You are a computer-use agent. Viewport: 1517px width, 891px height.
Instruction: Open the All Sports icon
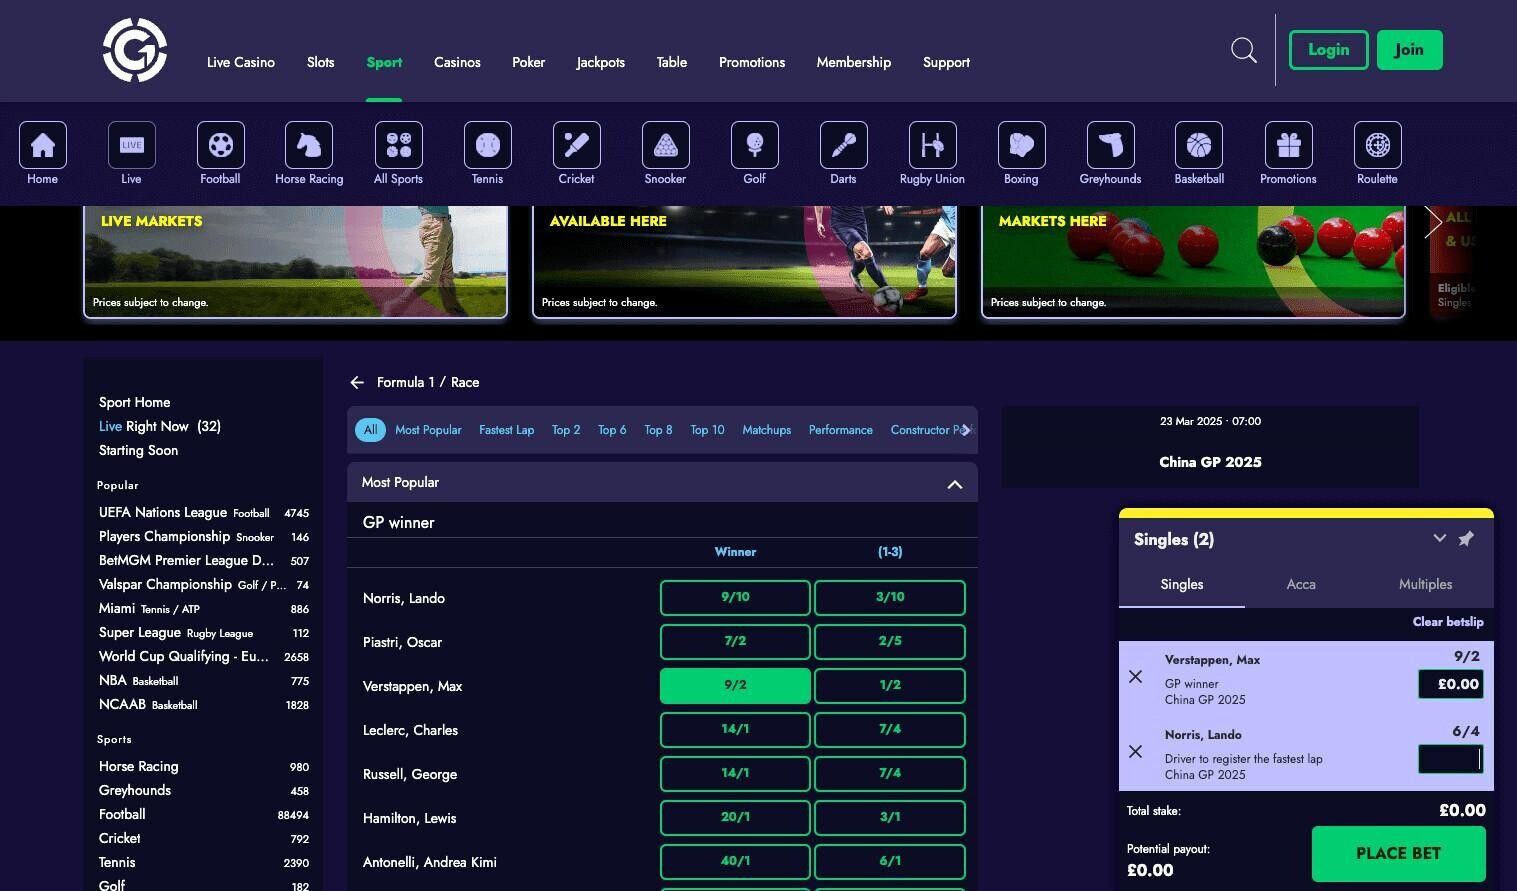pyautogui.click(x=399, y=146)
